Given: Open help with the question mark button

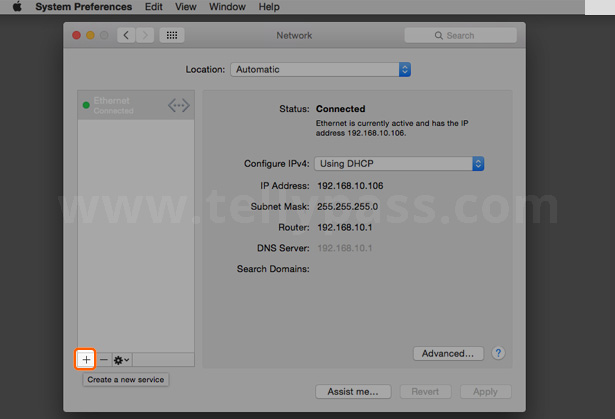Looking at the screenshot, I should pyautogui.click(x=498, y=353).
